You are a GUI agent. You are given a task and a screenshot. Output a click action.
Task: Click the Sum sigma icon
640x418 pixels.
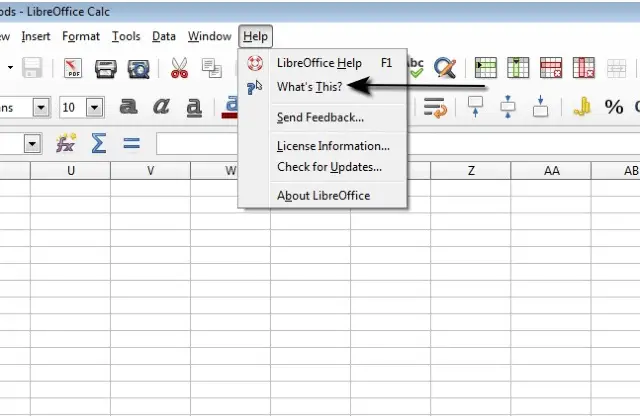point(99,143)
